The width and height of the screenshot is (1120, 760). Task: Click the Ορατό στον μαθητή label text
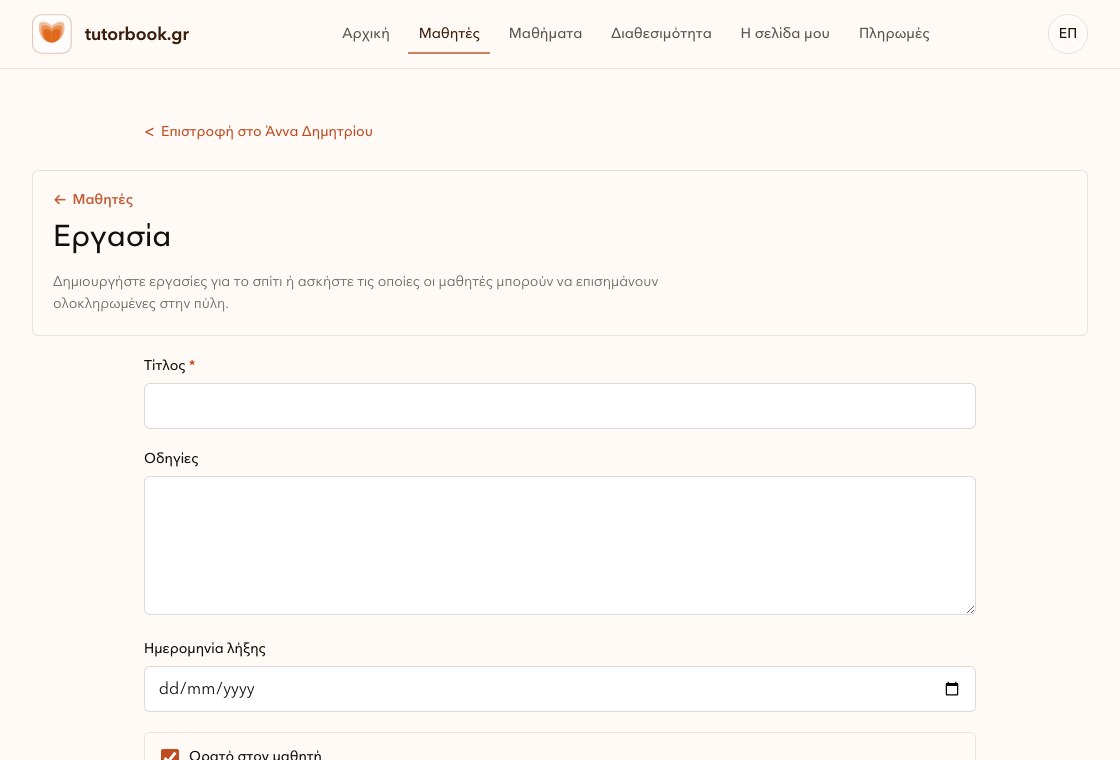point(255,754)
